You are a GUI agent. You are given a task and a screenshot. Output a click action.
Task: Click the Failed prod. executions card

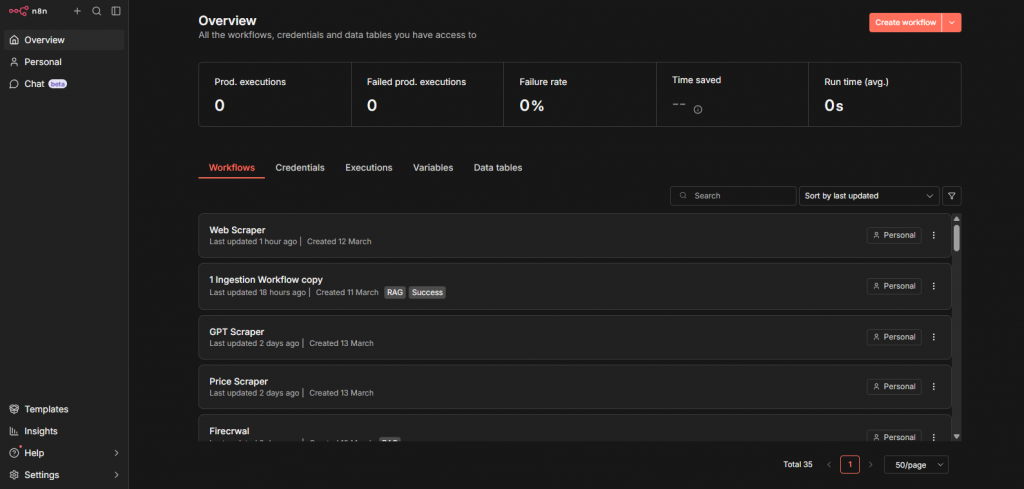click(427, 95)
